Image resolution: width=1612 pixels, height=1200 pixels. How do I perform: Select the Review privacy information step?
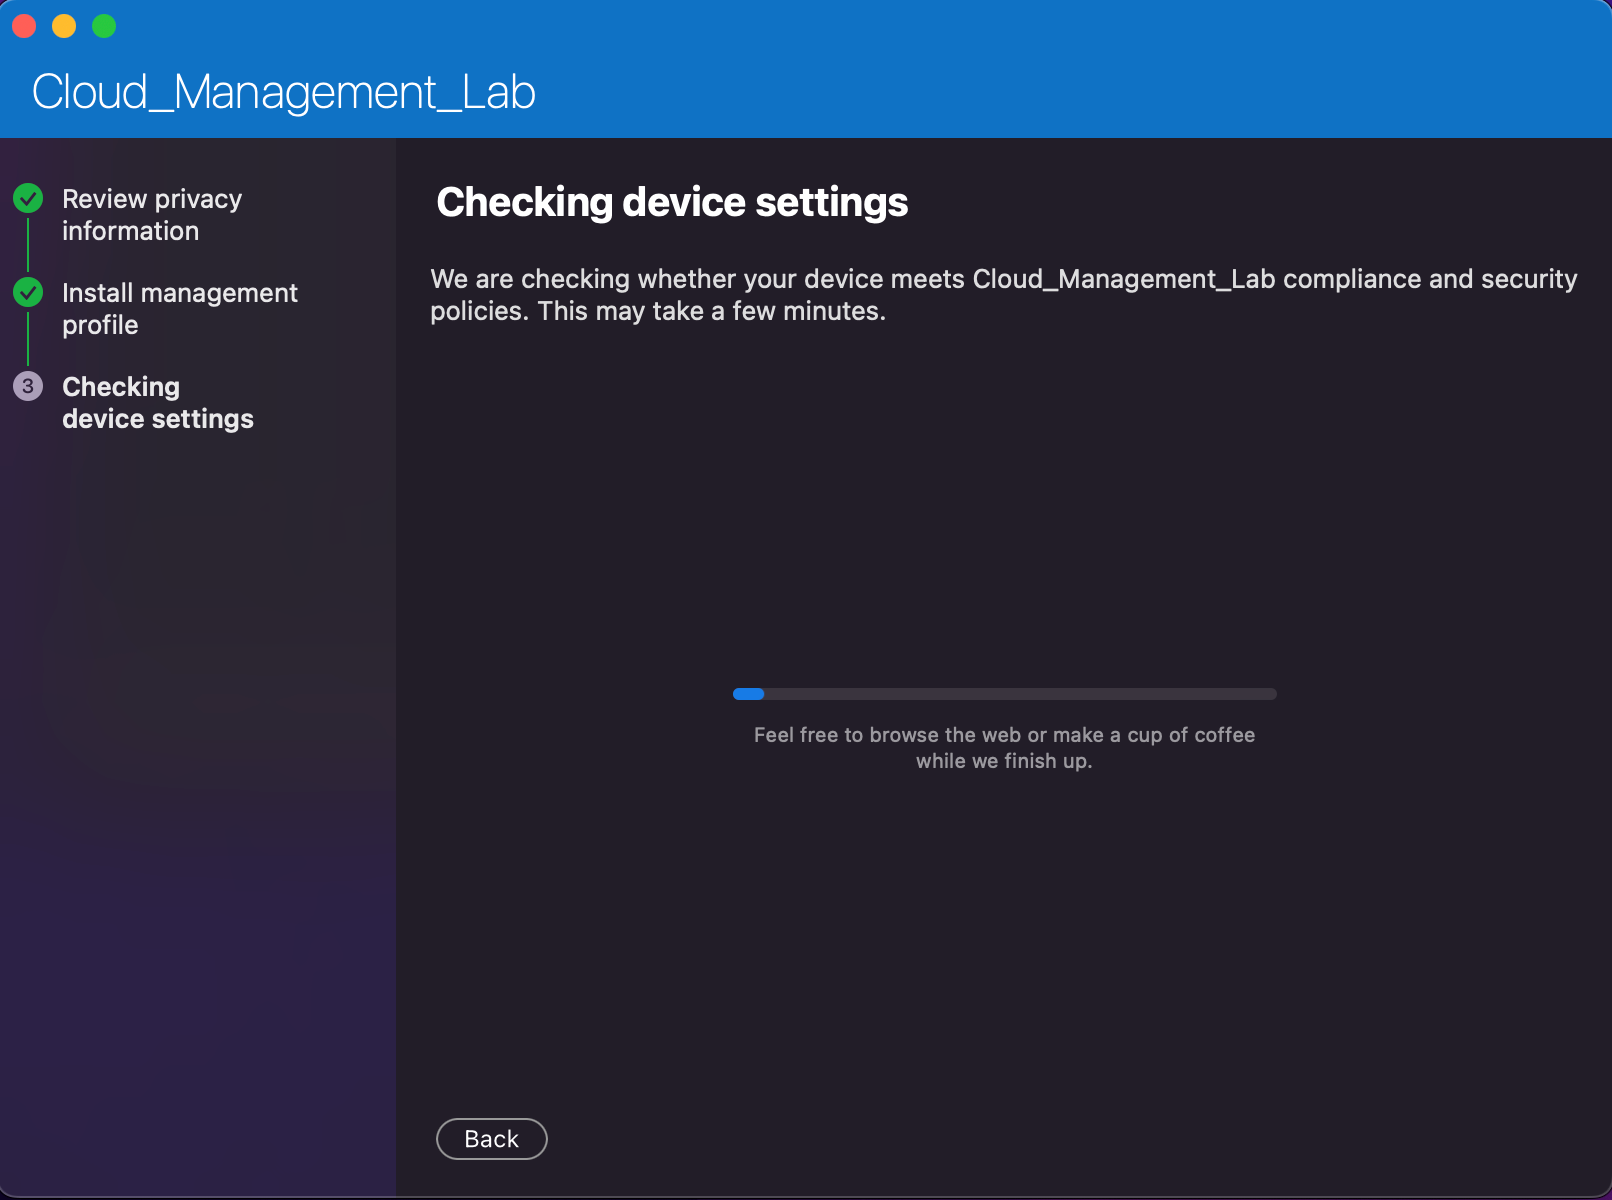click(151, 215)
